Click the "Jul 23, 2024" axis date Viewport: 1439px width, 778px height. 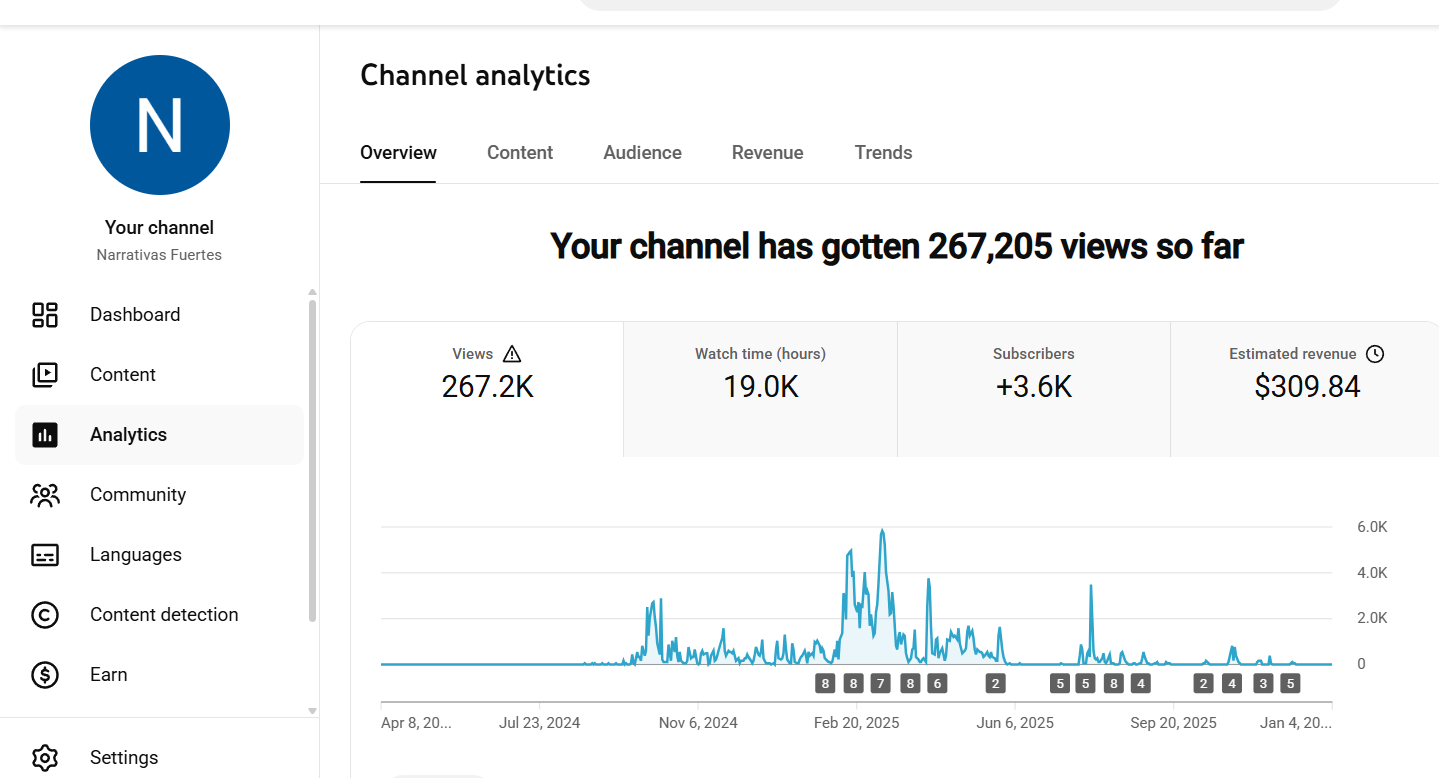540,723
